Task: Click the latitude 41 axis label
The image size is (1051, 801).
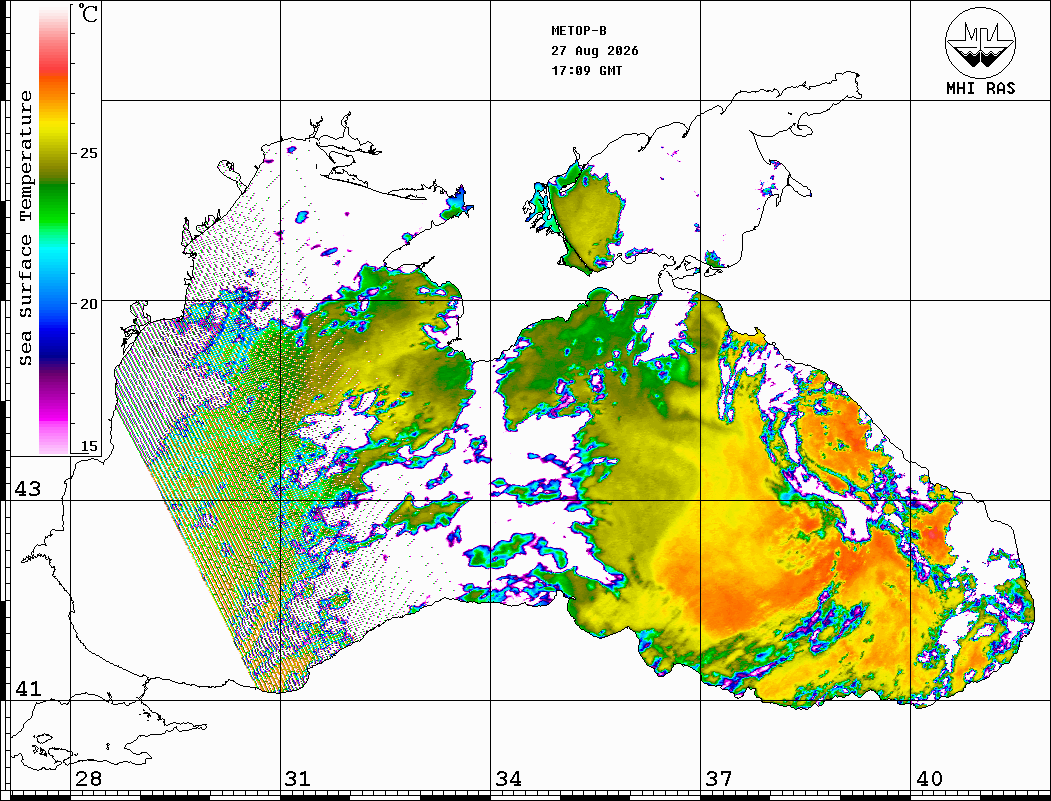Action: 28,688
